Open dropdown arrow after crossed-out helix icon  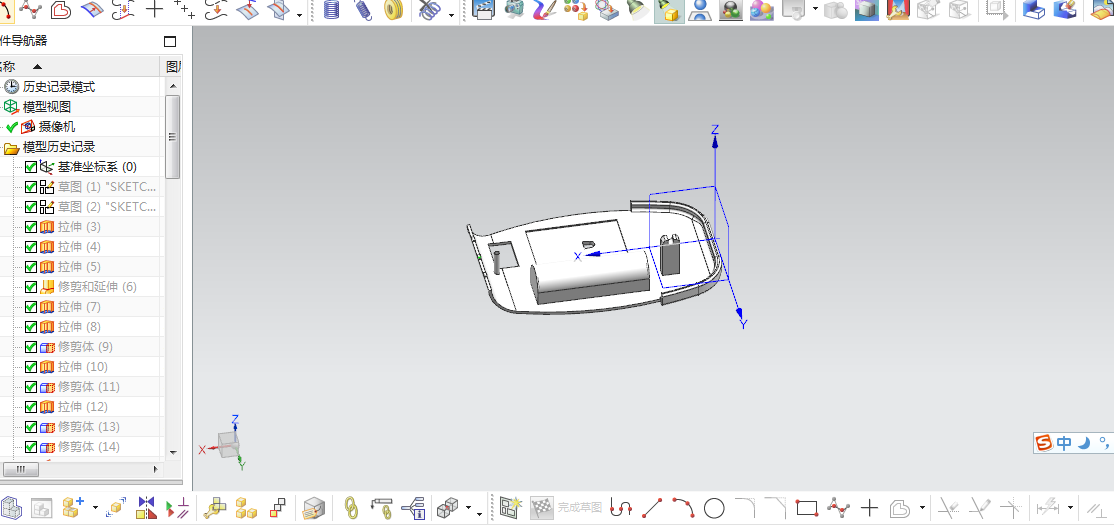453,14
